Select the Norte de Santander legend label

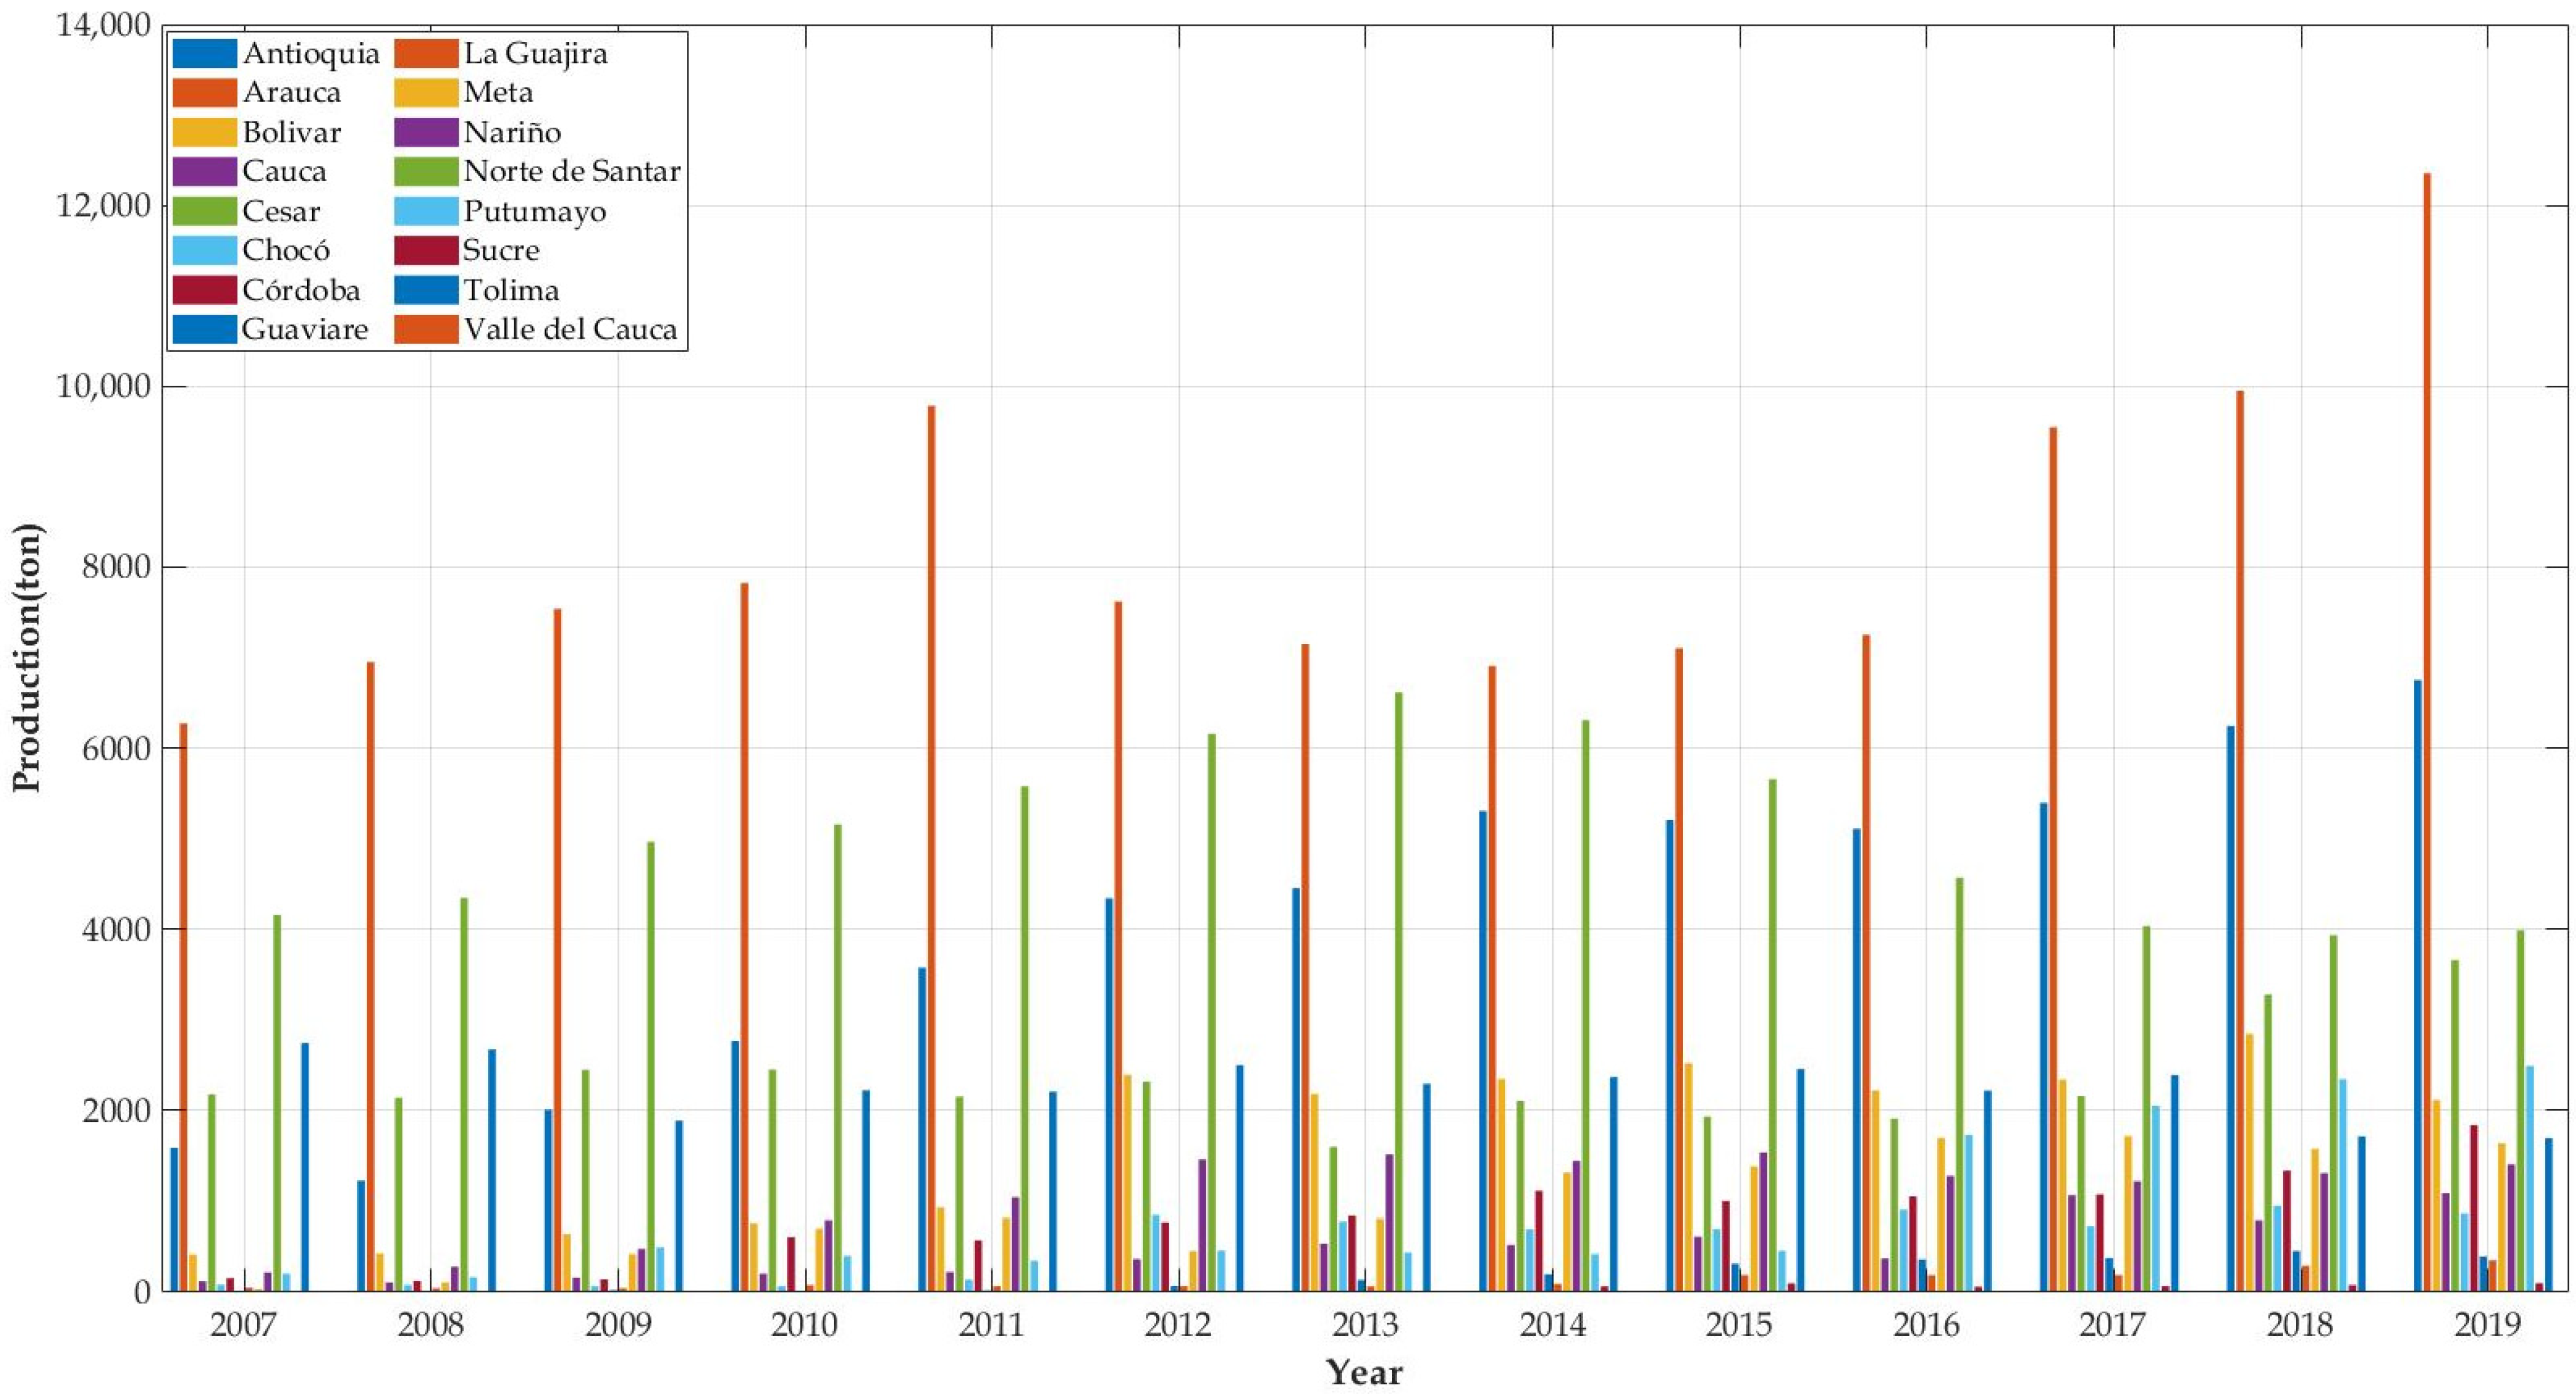pos(572,172)
